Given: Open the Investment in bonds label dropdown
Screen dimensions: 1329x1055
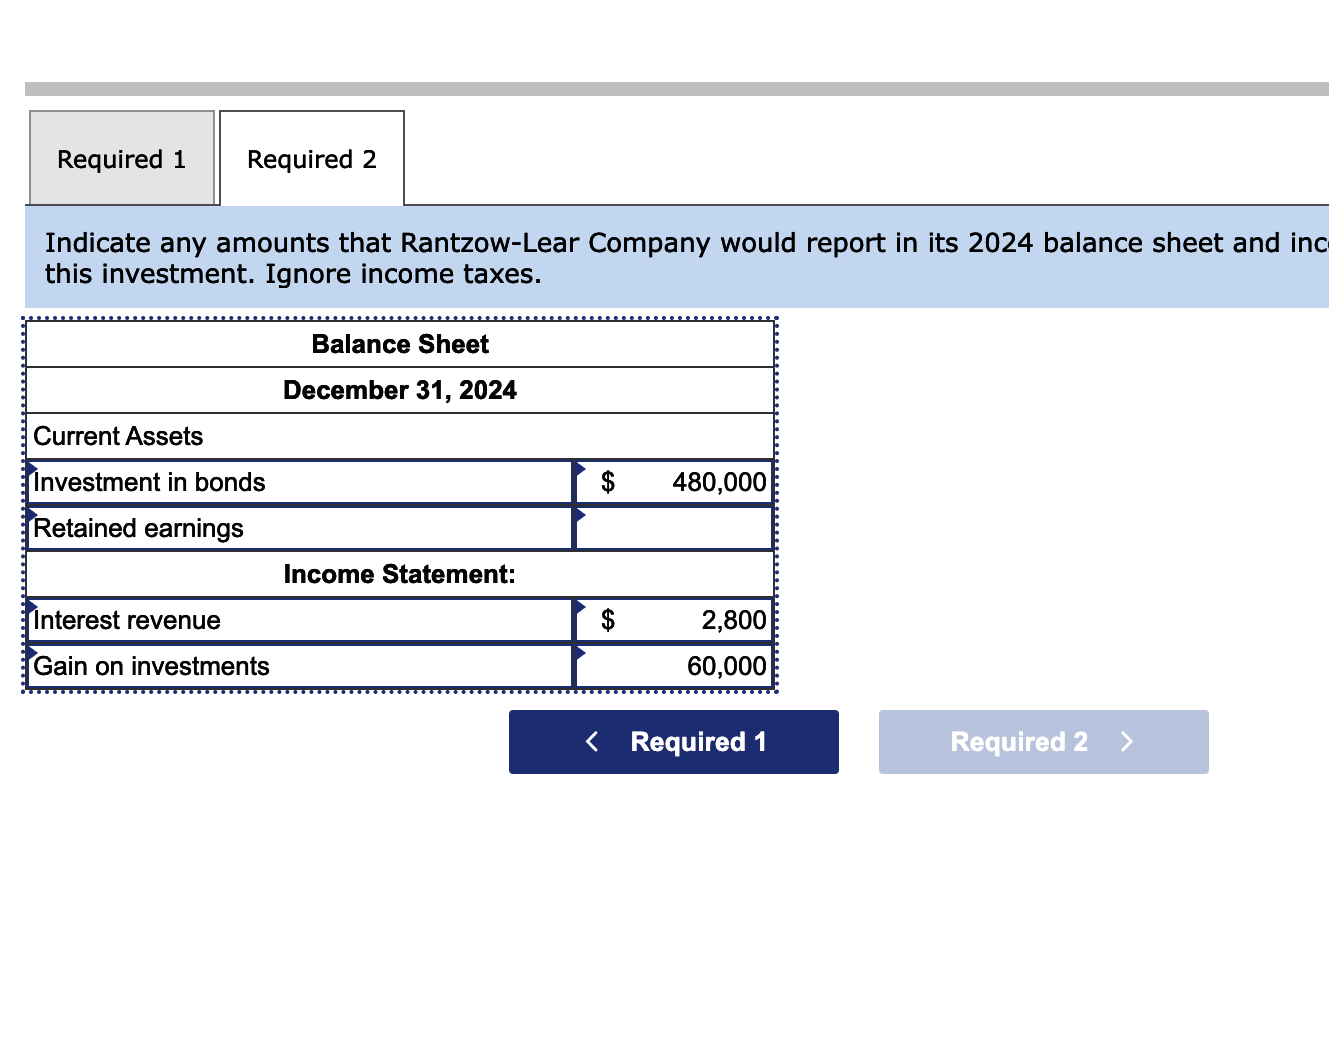Looking at the screenshot, I should pyautogui.click(x=300, y=481).
